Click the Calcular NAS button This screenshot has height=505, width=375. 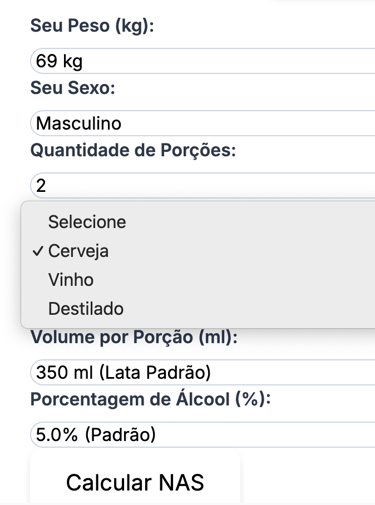pos(135,482)
